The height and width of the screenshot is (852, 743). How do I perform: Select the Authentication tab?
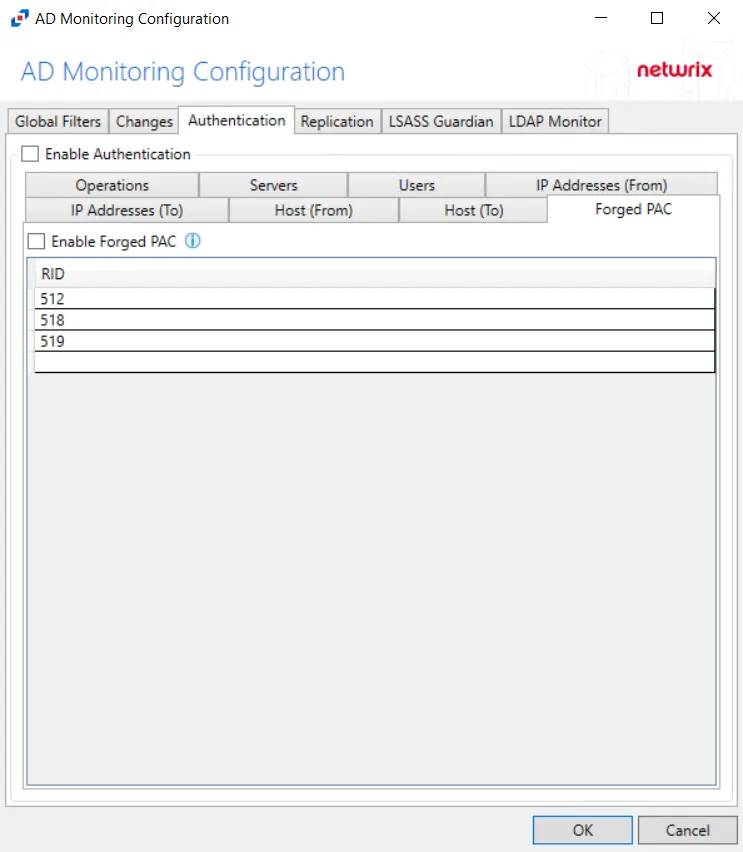tap(236, 120)
